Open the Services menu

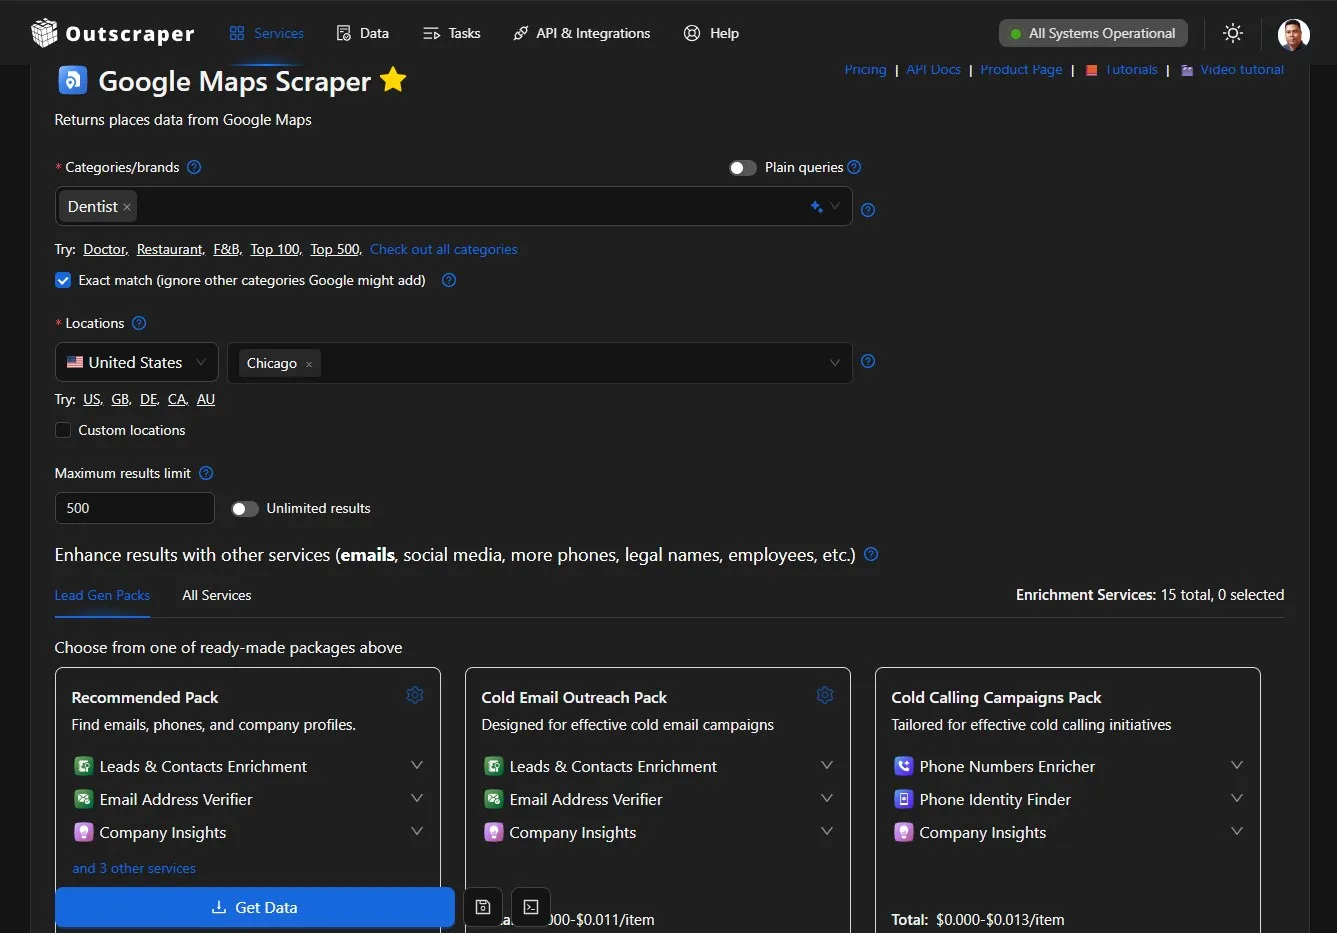coord(266,33)
